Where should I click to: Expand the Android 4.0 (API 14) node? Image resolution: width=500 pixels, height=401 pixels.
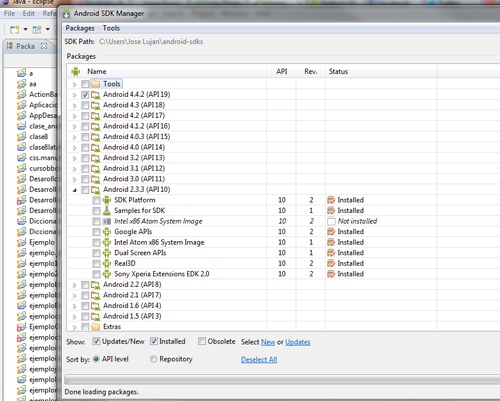click(75, 148)
